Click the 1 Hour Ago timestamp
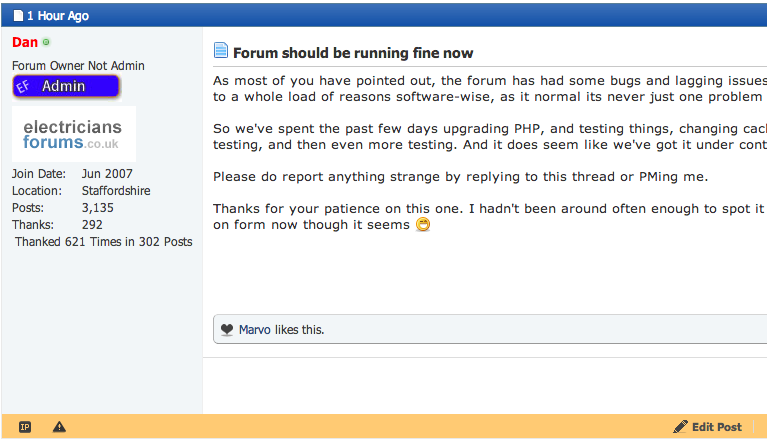The image size is (767, 443). [58, 16]
